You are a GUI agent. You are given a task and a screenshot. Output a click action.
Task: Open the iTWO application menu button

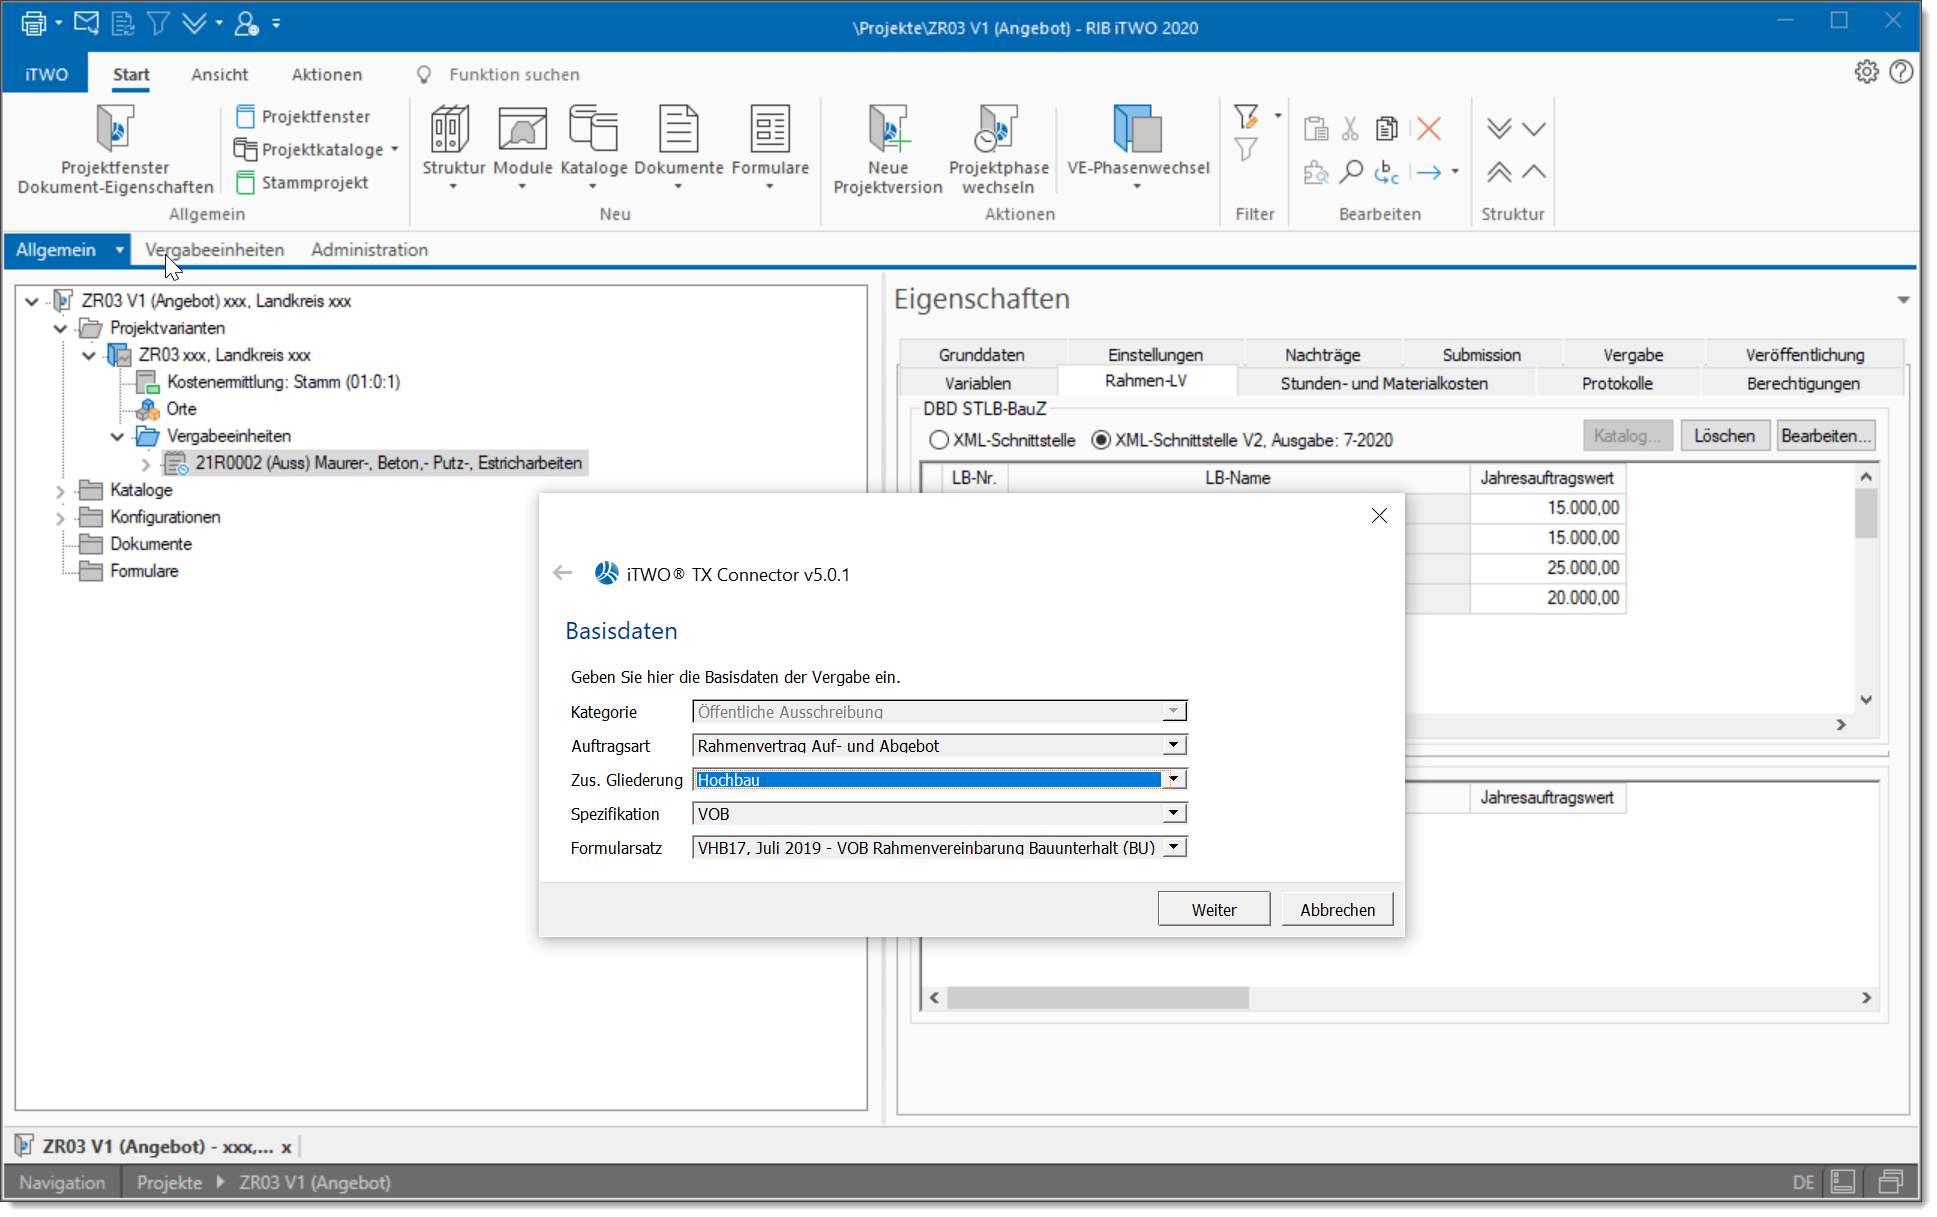[x=46, y=74]
